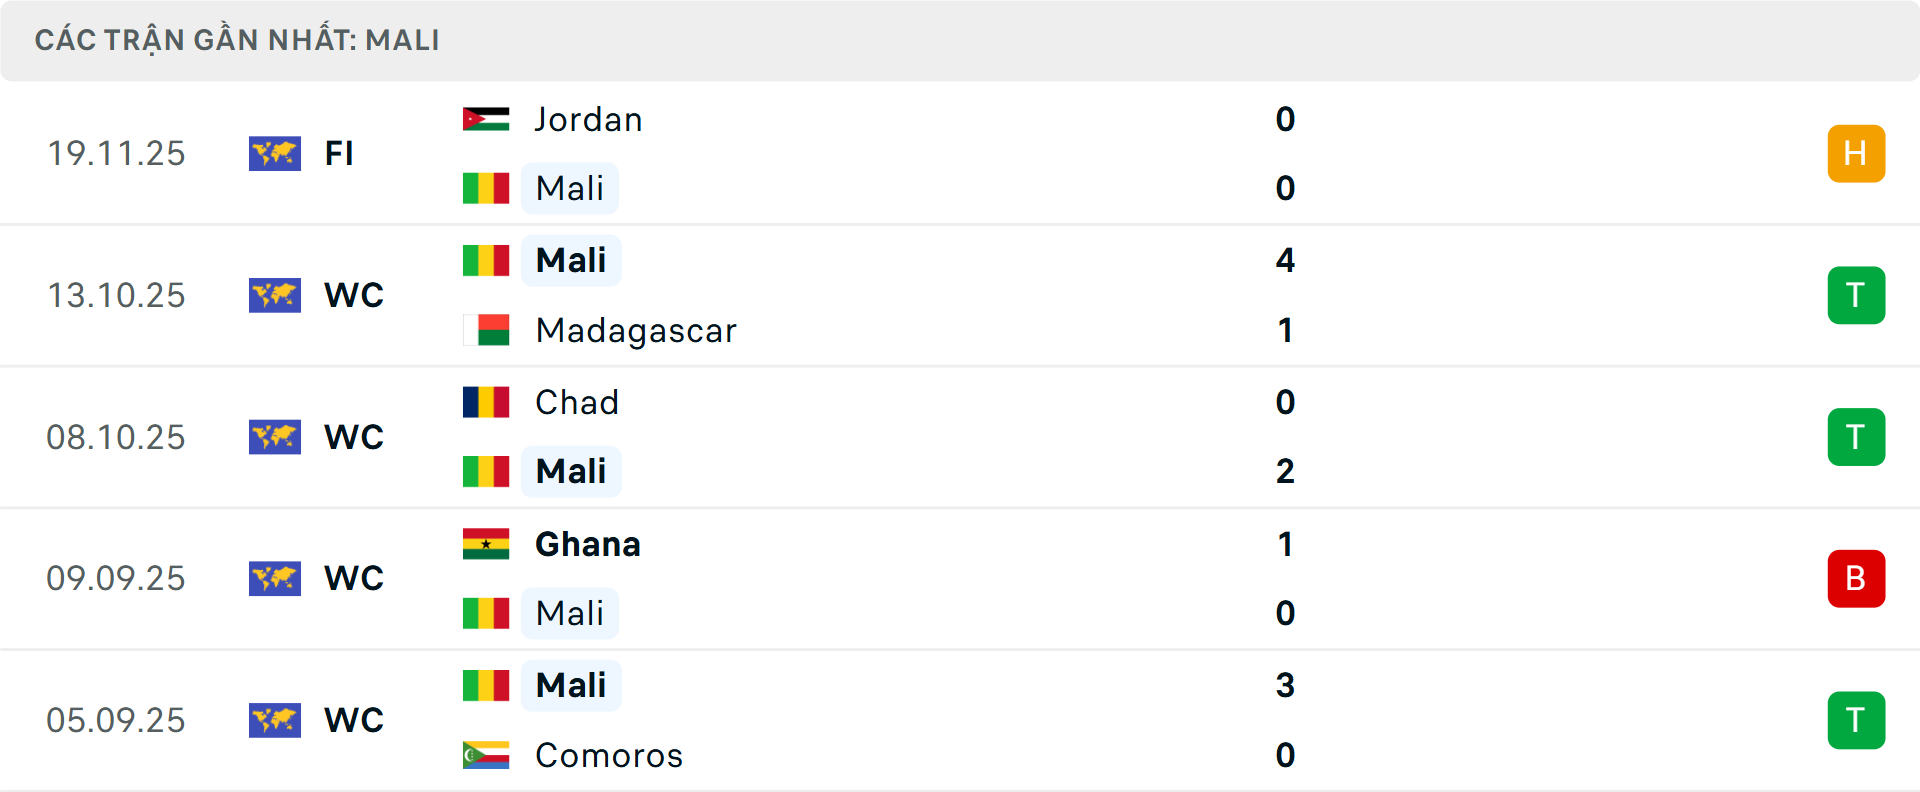Viewport: 1920px width, 792px height.
Task: Open the Jordan team link
Action: pos(588,119)
